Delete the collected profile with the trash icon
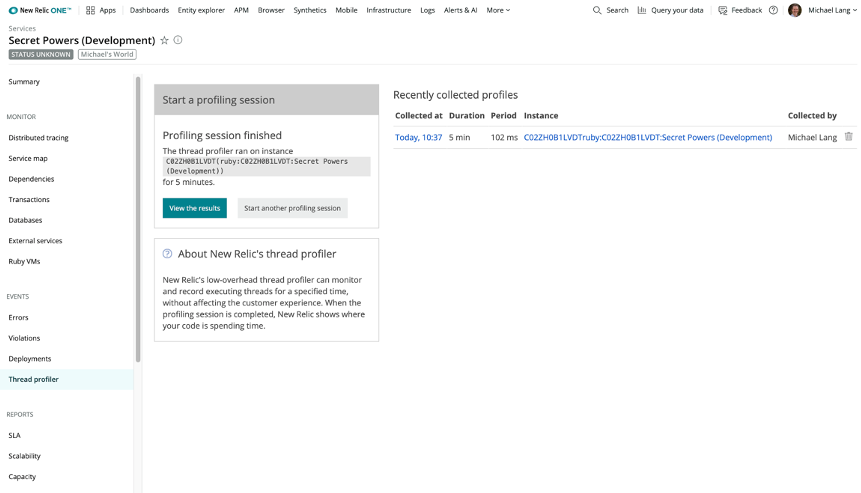The height and width of the screenshot is (493, 861). (848, 137)
